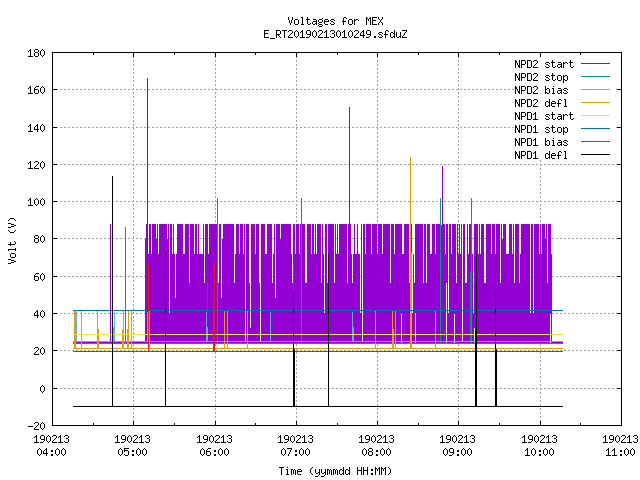Viewport: 640px width, 480px height.
Task: Click the 07:00 x-axis time label
Action: click(x=295, y=452)
